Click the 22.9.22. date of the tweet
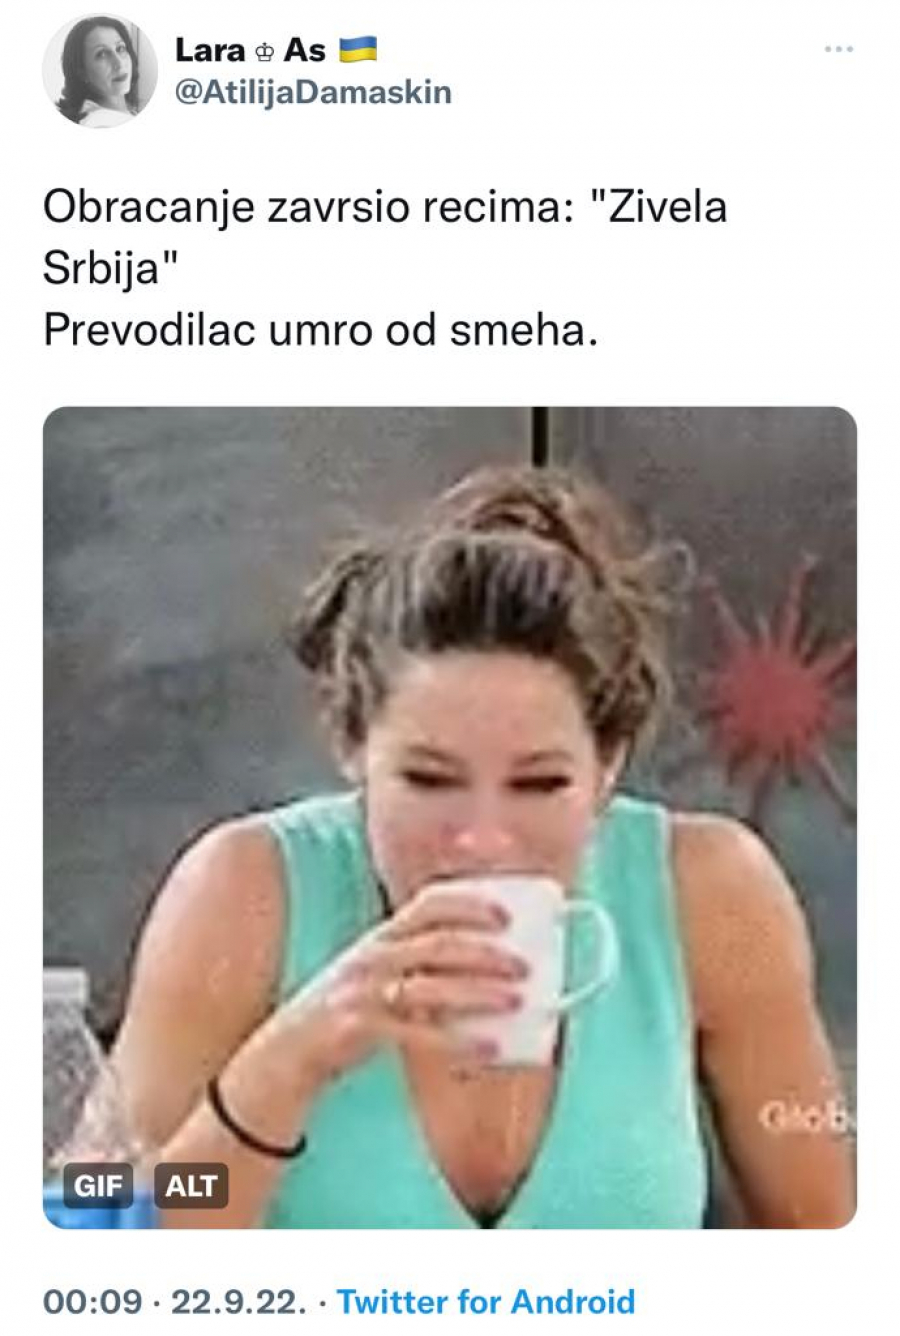 tap(238, 1301)
